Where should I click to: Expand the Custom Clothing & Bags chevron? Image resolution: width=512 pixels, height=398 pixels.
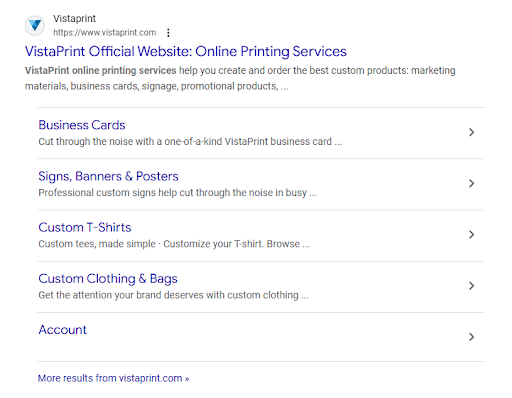471,286
